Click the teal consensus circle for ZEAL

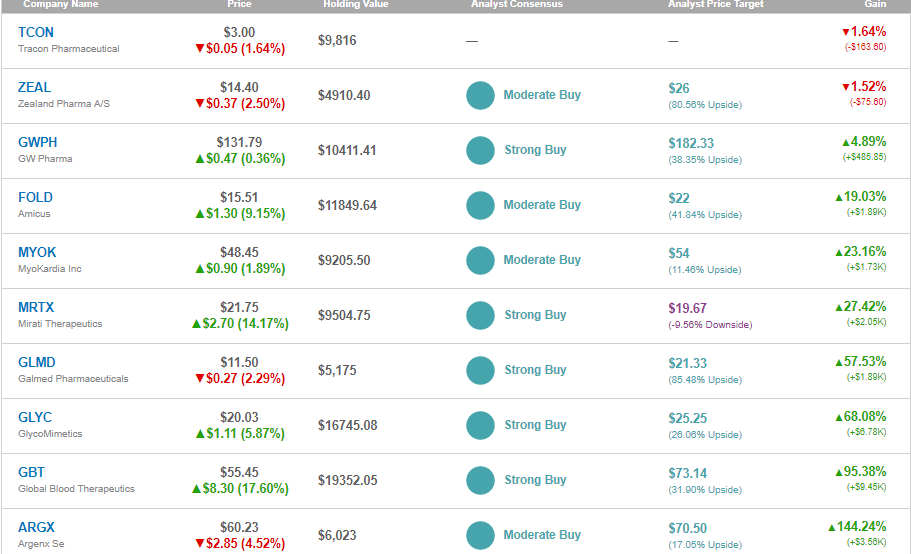click(480, 96)
